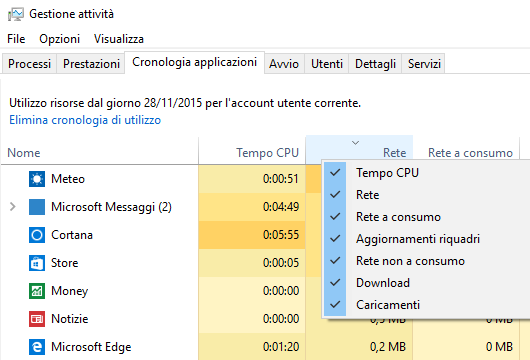530x360 pixels.
Task: Select the Cortana row name
Action: 72,235
